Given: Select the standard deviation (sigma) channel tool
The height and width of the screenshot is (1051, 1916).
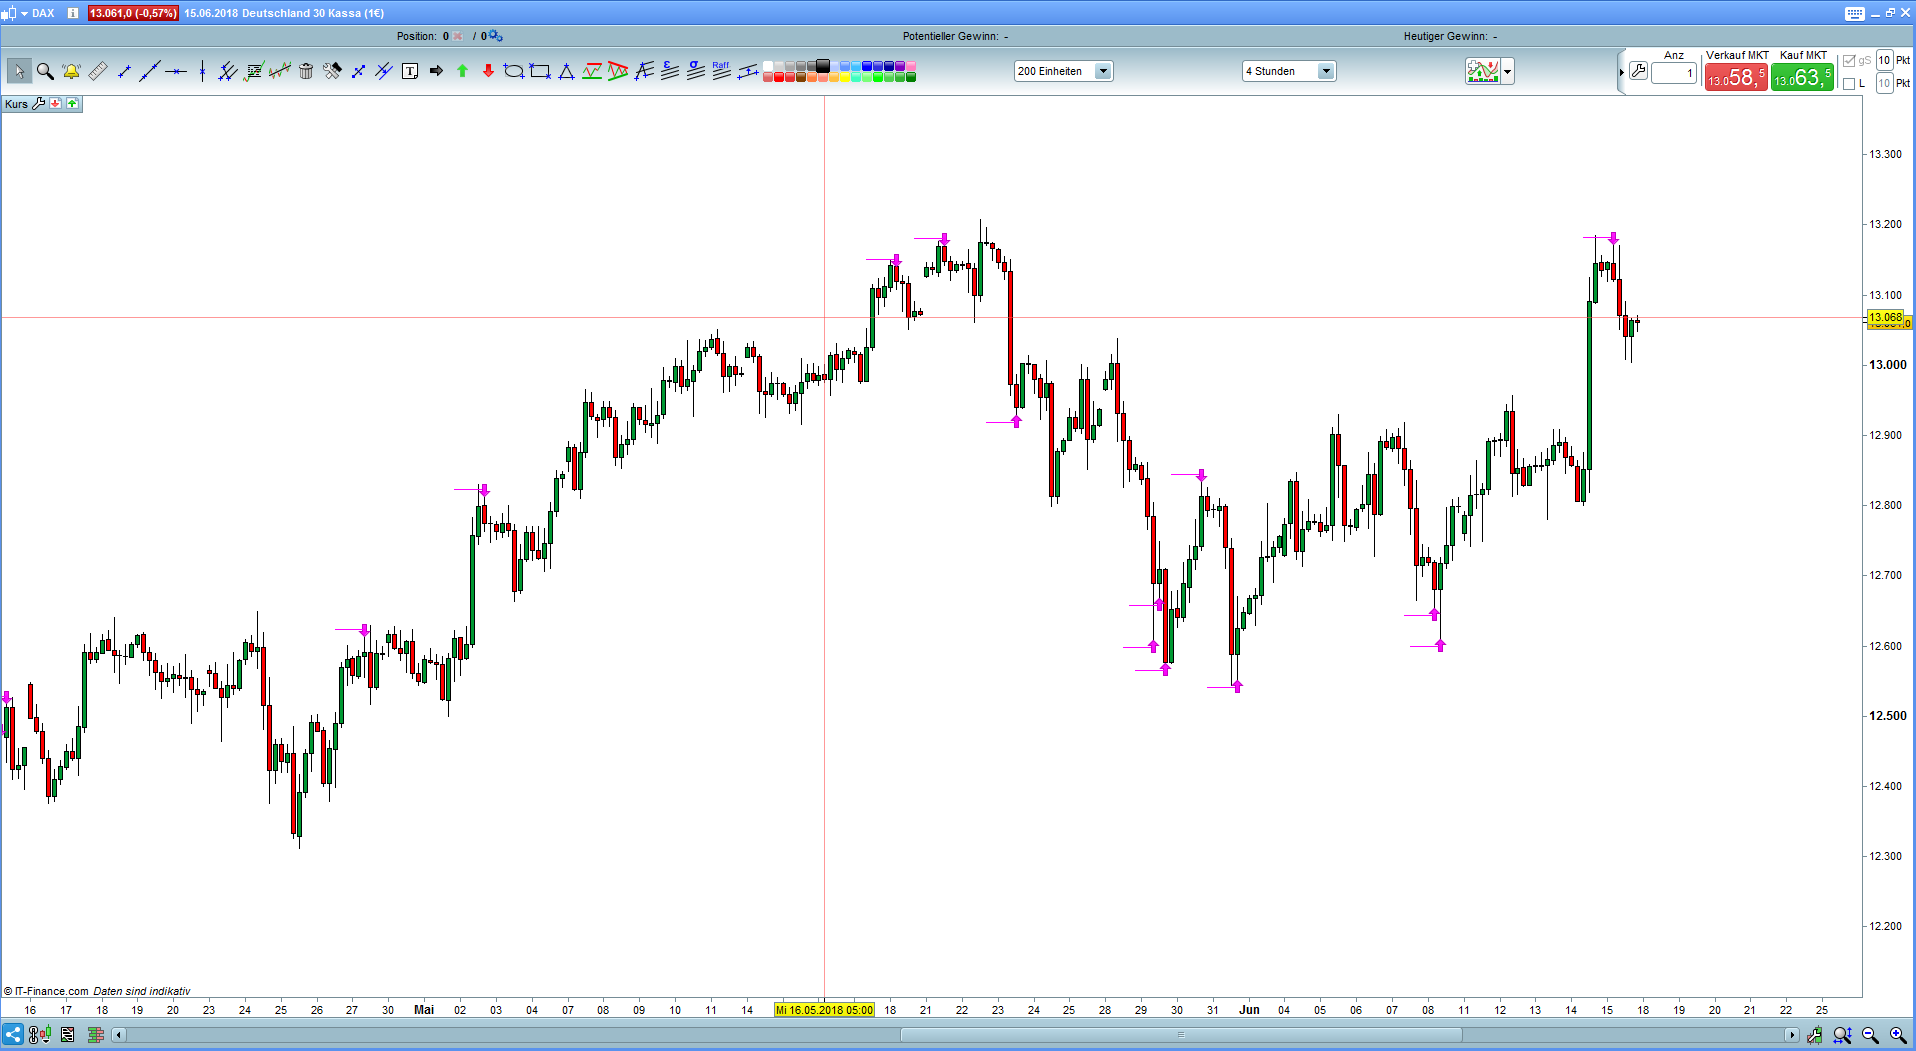Looking at the screenshot, I should pos(696,71).
